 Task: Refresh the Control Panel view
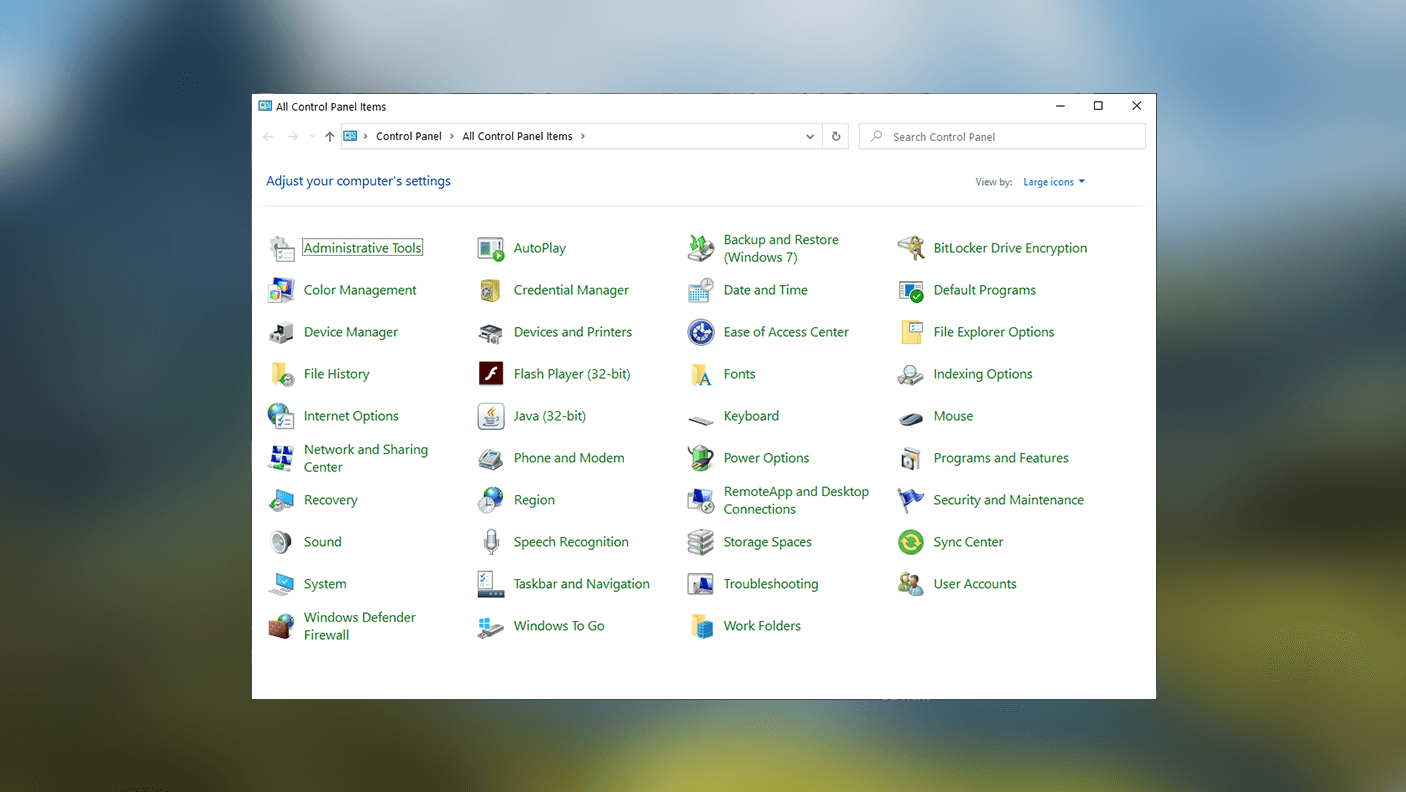click(x=836, y=137)
